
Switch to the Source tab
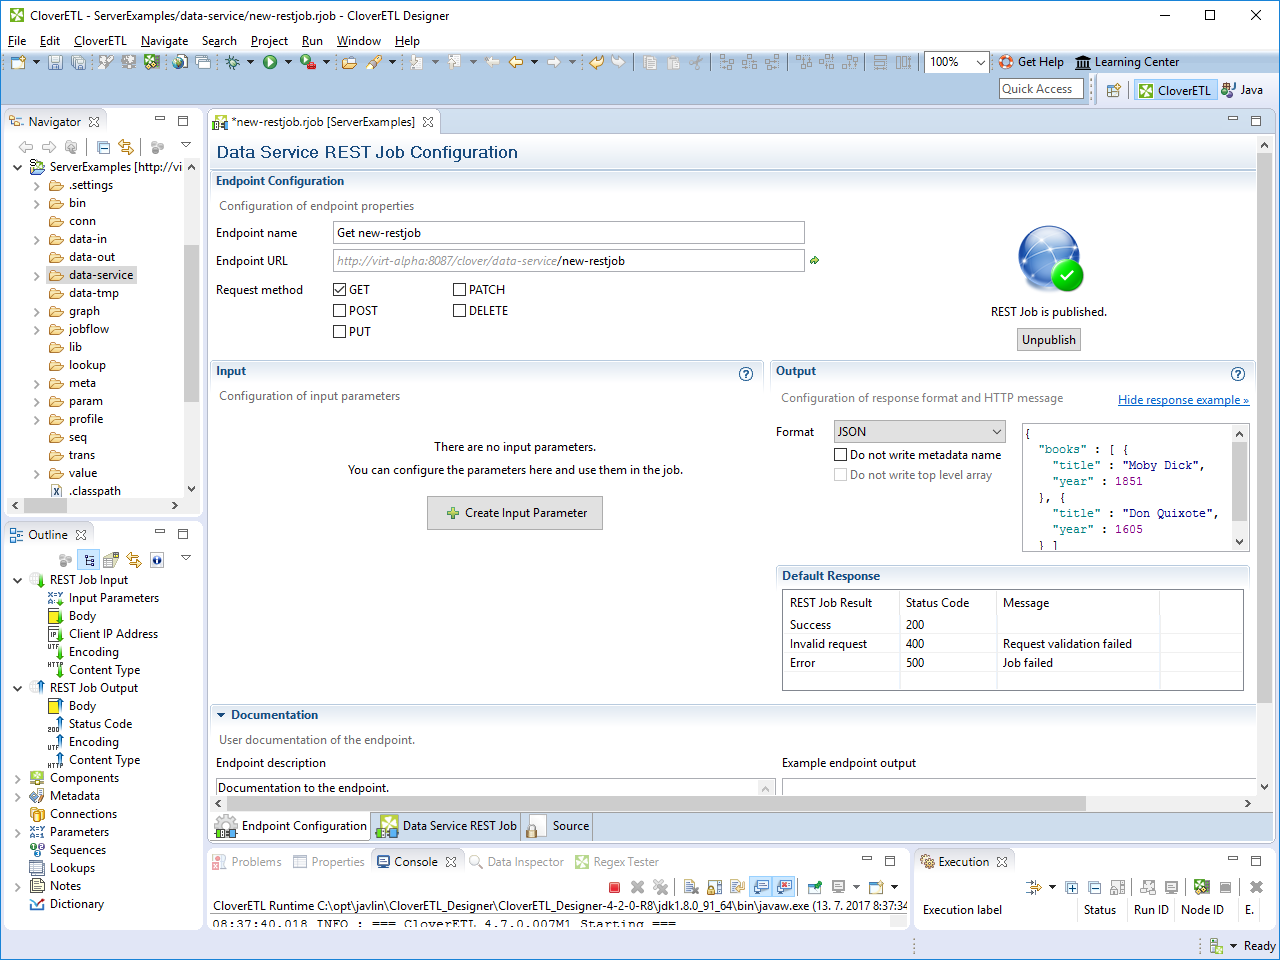tap(570, 826)
